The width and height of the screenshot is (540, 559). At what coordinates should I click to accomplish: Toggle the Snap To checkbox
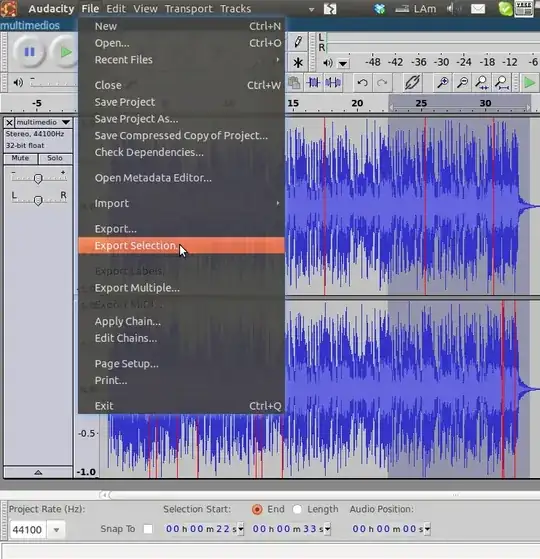[148, 529]
